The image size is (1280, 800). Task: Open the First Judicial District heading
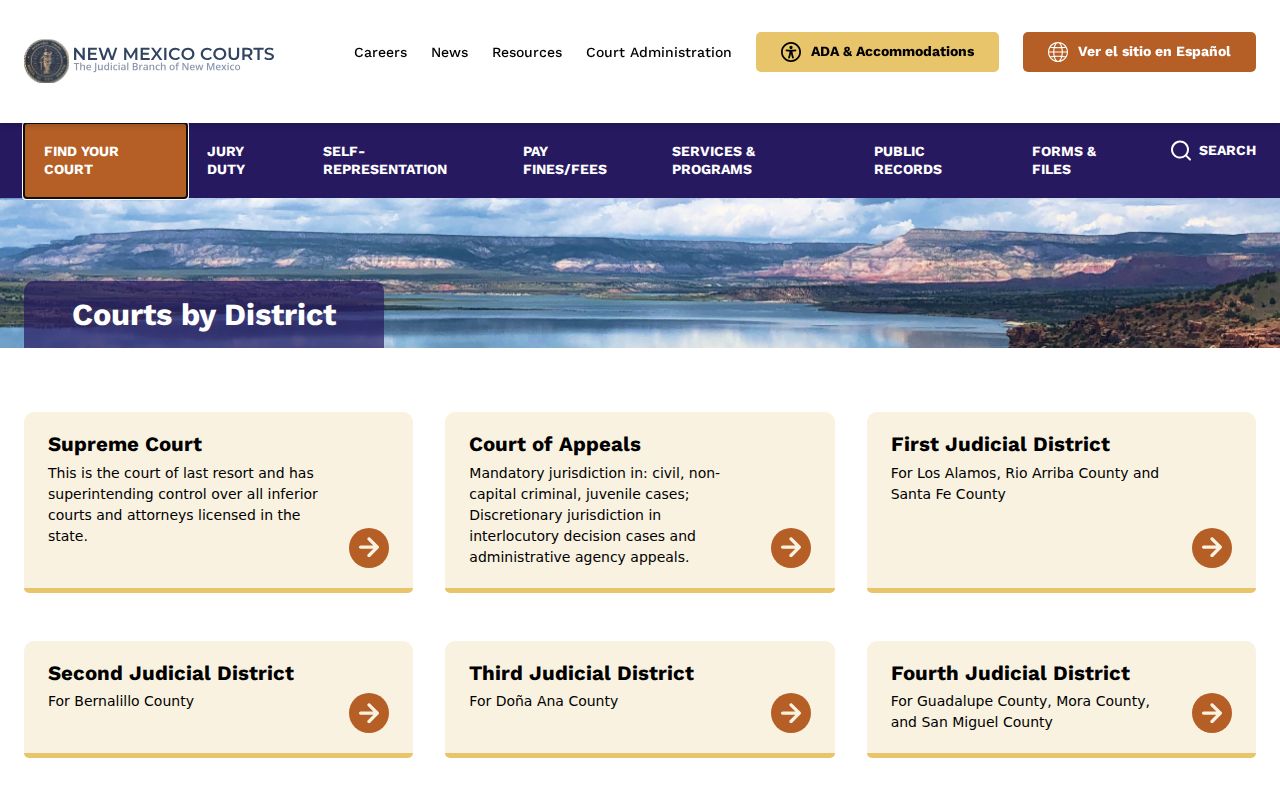click(x=1000, y=445)
